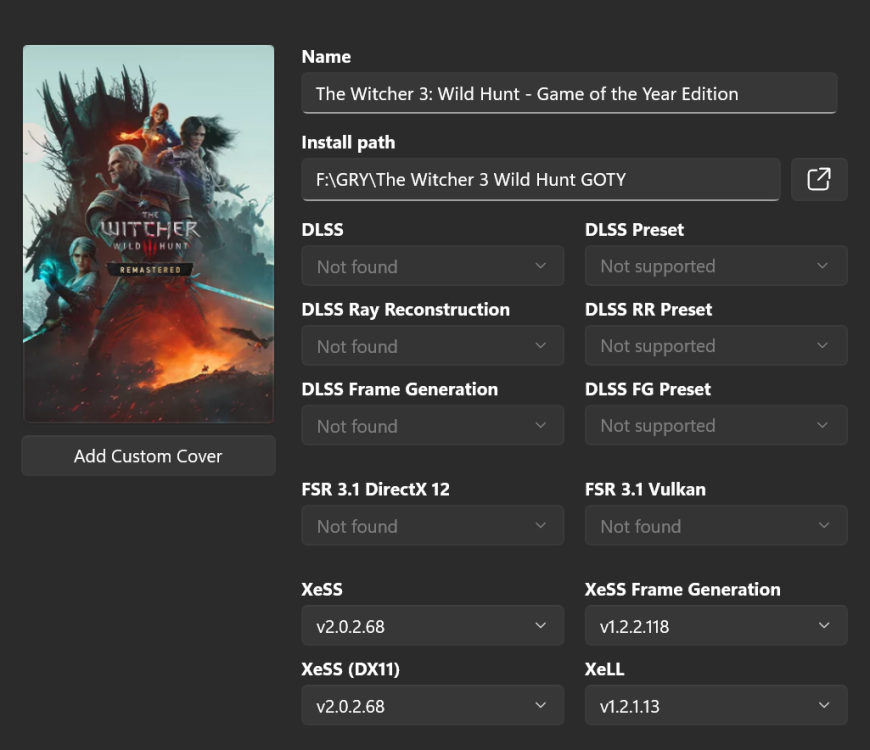This screenshot has height=750, width=870.
Task: Click the "Name" field label
Action: coord(326,57)
